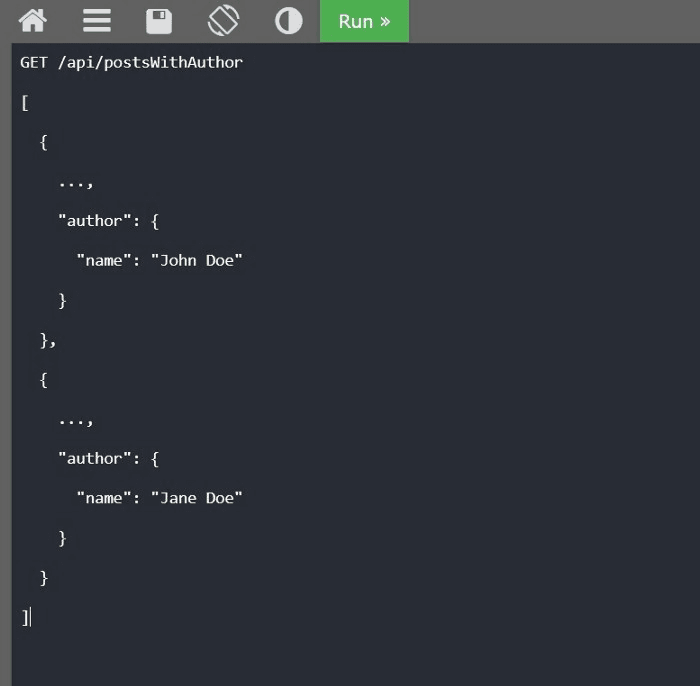This screenshot has width=700, height=686.
Task: Open the hamburger menu
Action: click(x=97, y=21)
